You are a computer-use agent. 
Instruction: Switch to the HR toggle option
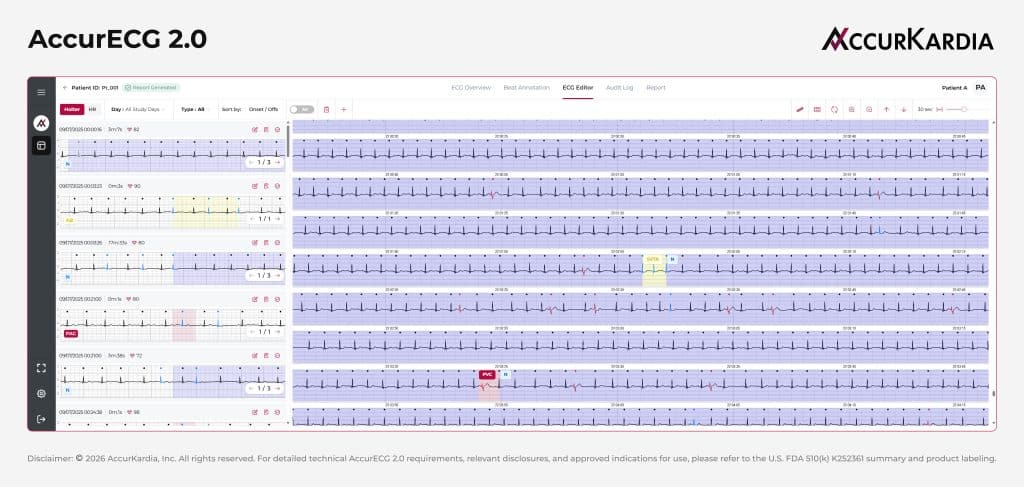coord(92,109)
